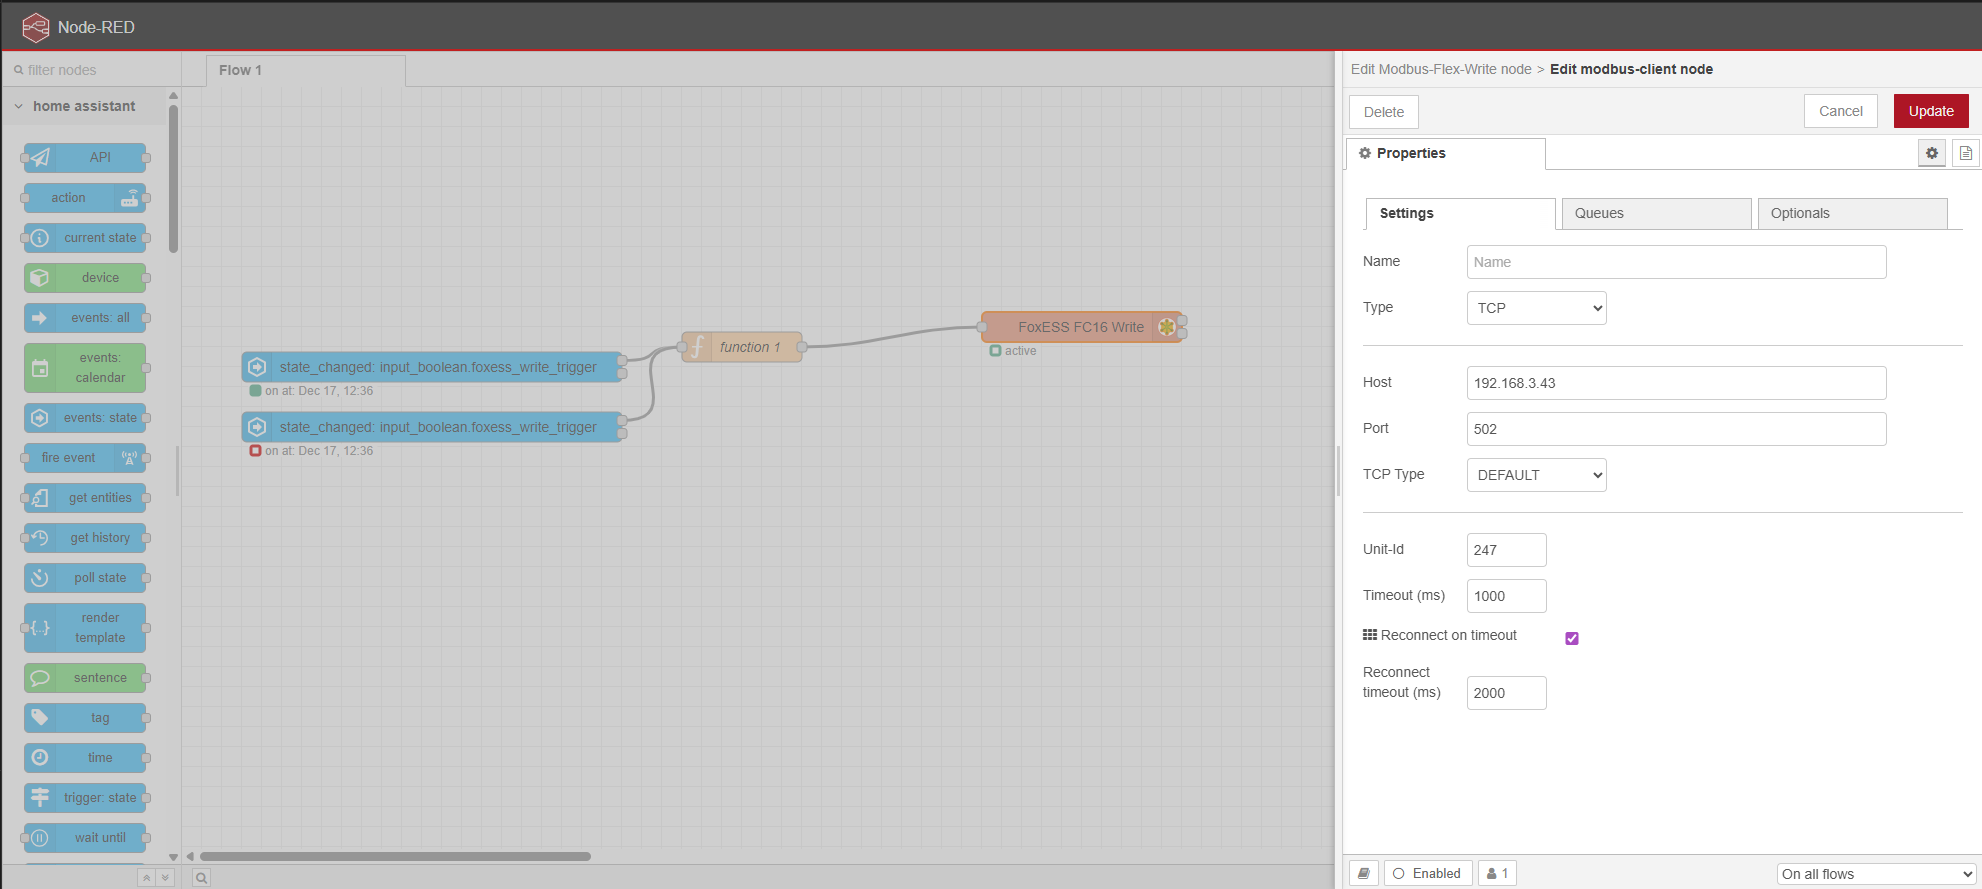This screenshot has width=1982, height=889.
Task: Click the config node users count button
Action: (x=1497, y=873)
